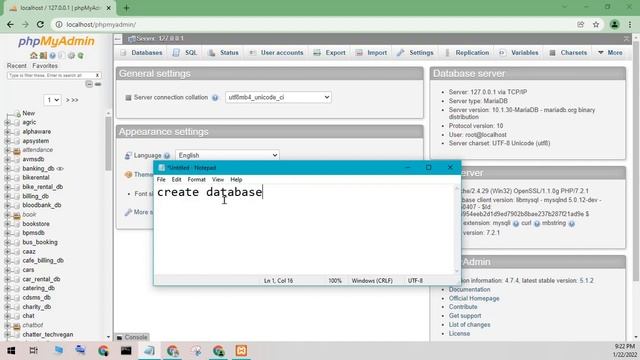Open the Edit menu in Notepad

click(176, 180)
